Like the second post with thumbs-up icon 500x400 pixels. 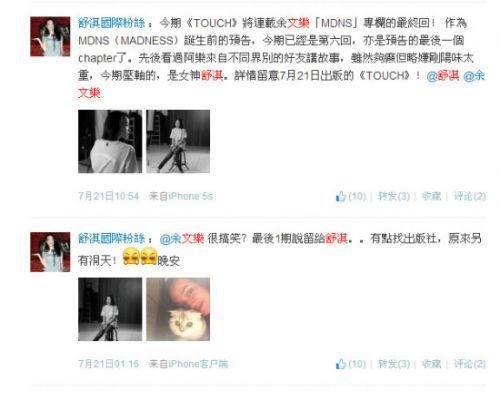(x=351, y=364)
